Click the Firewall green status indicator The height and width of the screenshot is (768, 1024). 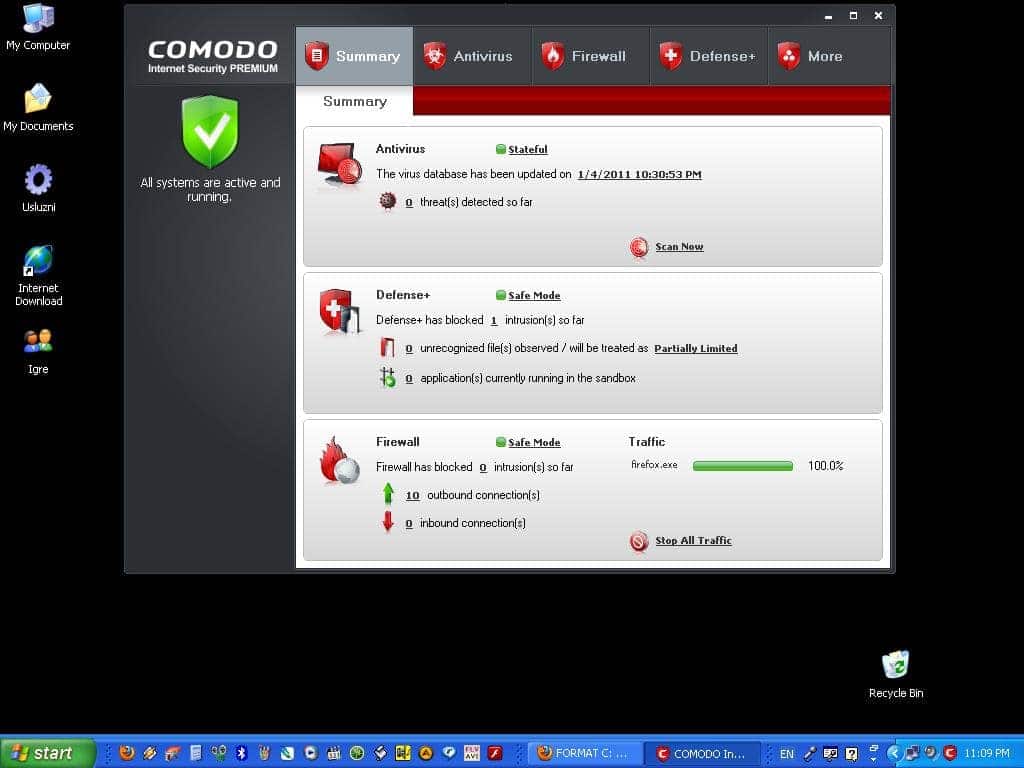click(500, 442)
